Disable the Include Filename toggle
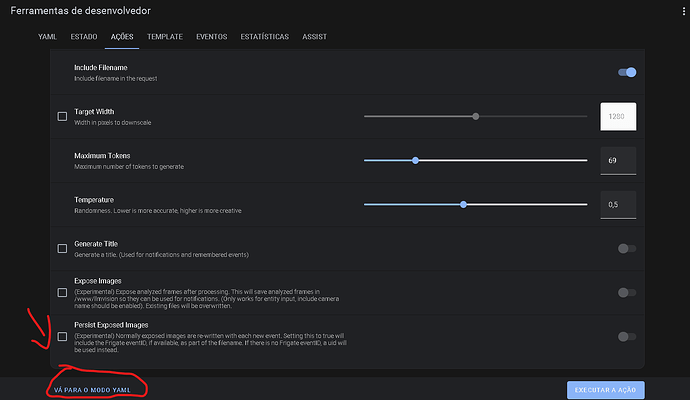This screenshot has width=690, height=400. (627, 72)
